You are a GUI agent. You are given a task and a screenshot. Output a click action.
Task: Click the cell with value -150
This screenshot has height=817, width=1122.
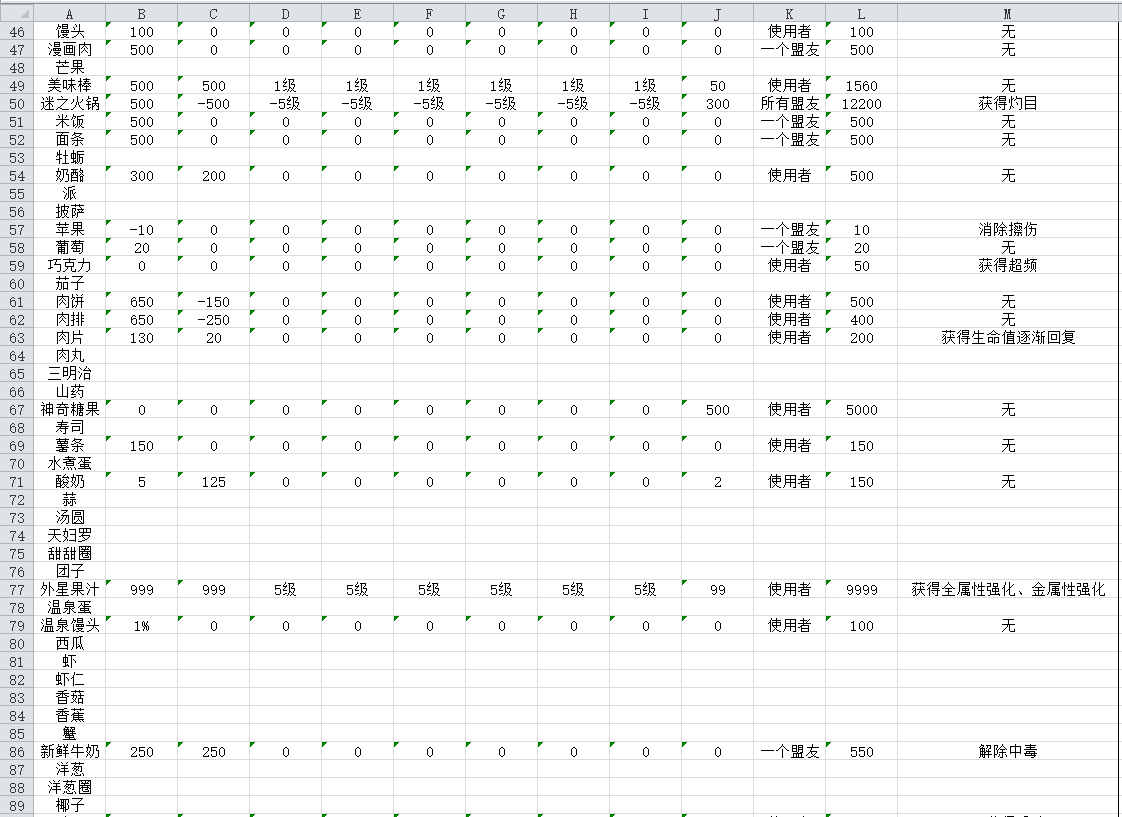(213, 302)
